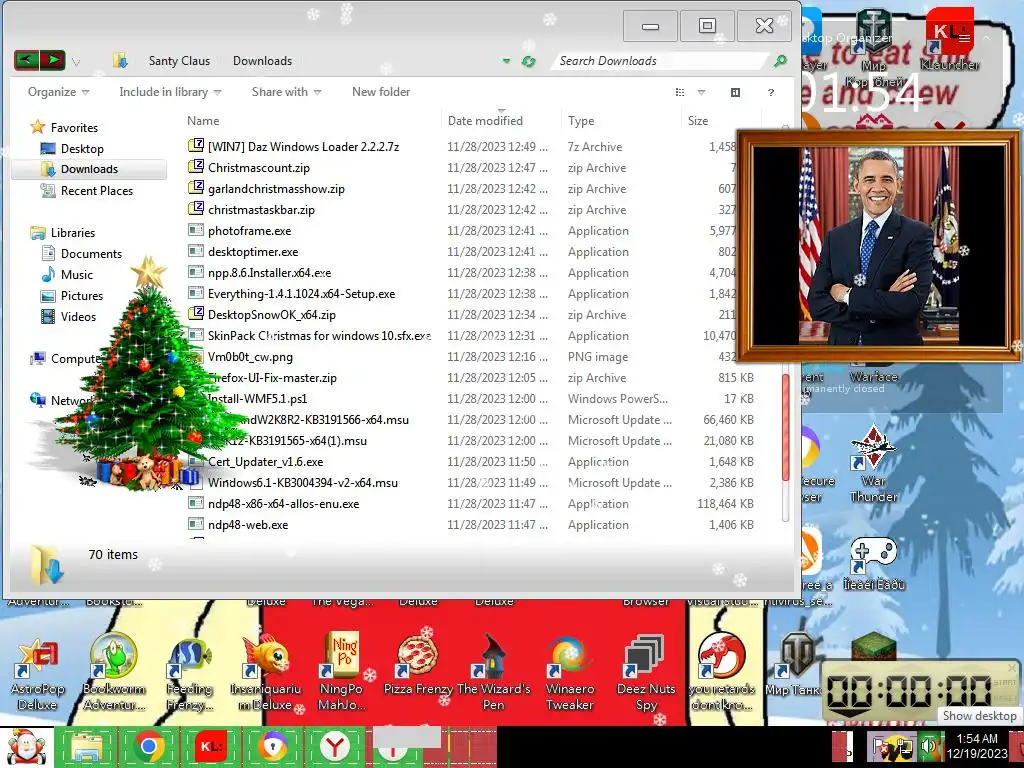
Task: Select Downloads in the navigation pane
Action: [x=89, y=169]
